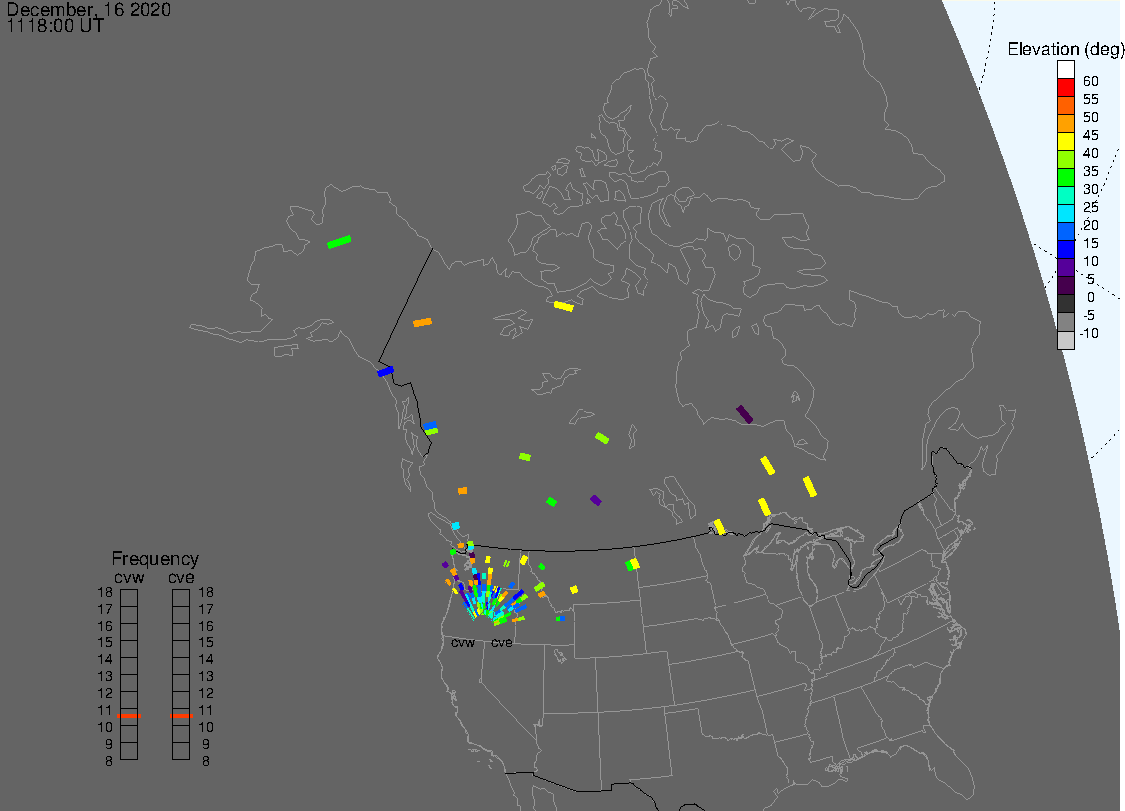Click the red-orange swatch between 55 and 50

tap(1065, 105)
